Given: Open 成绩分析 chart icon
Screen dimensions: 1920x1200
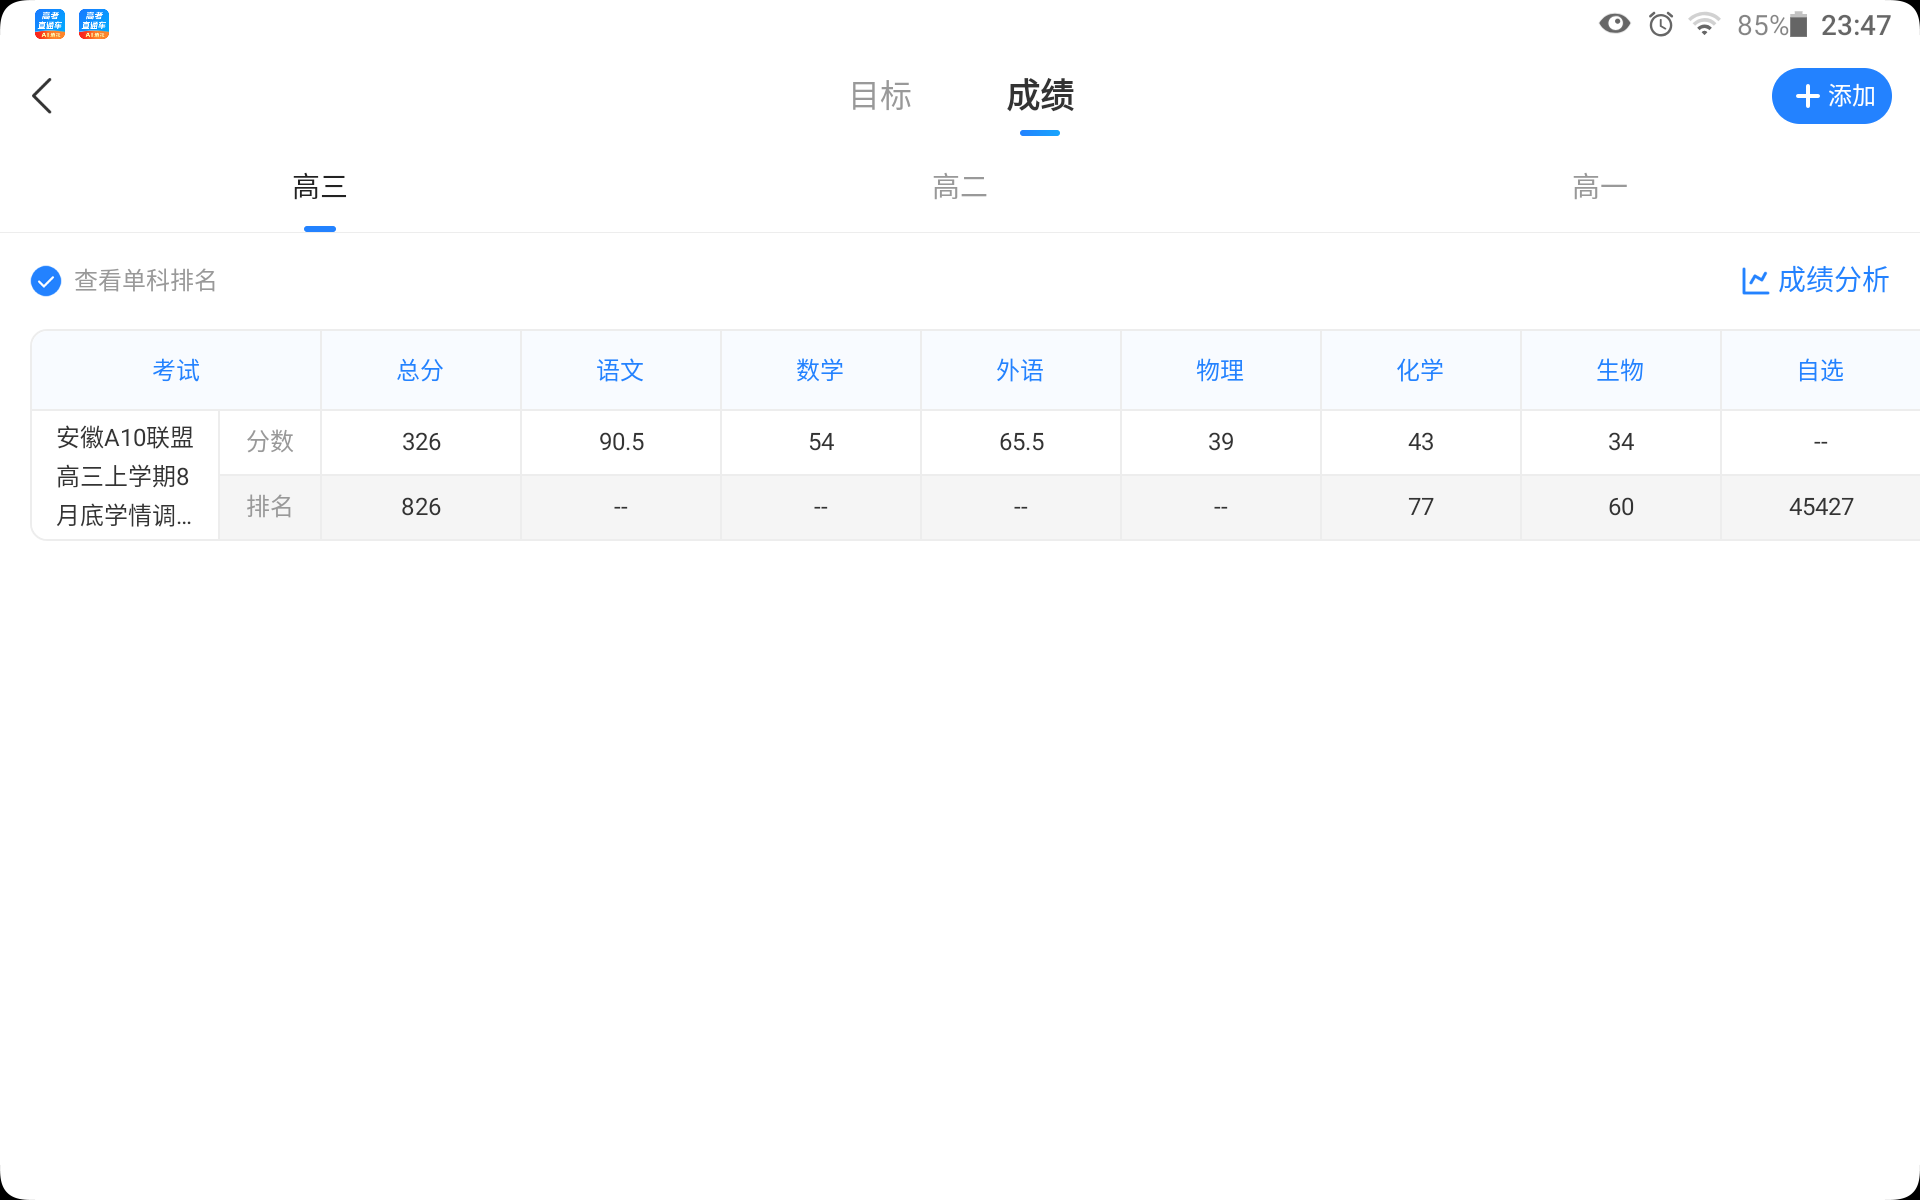Looking at the screenshot, I should (x=1755, y=281).
